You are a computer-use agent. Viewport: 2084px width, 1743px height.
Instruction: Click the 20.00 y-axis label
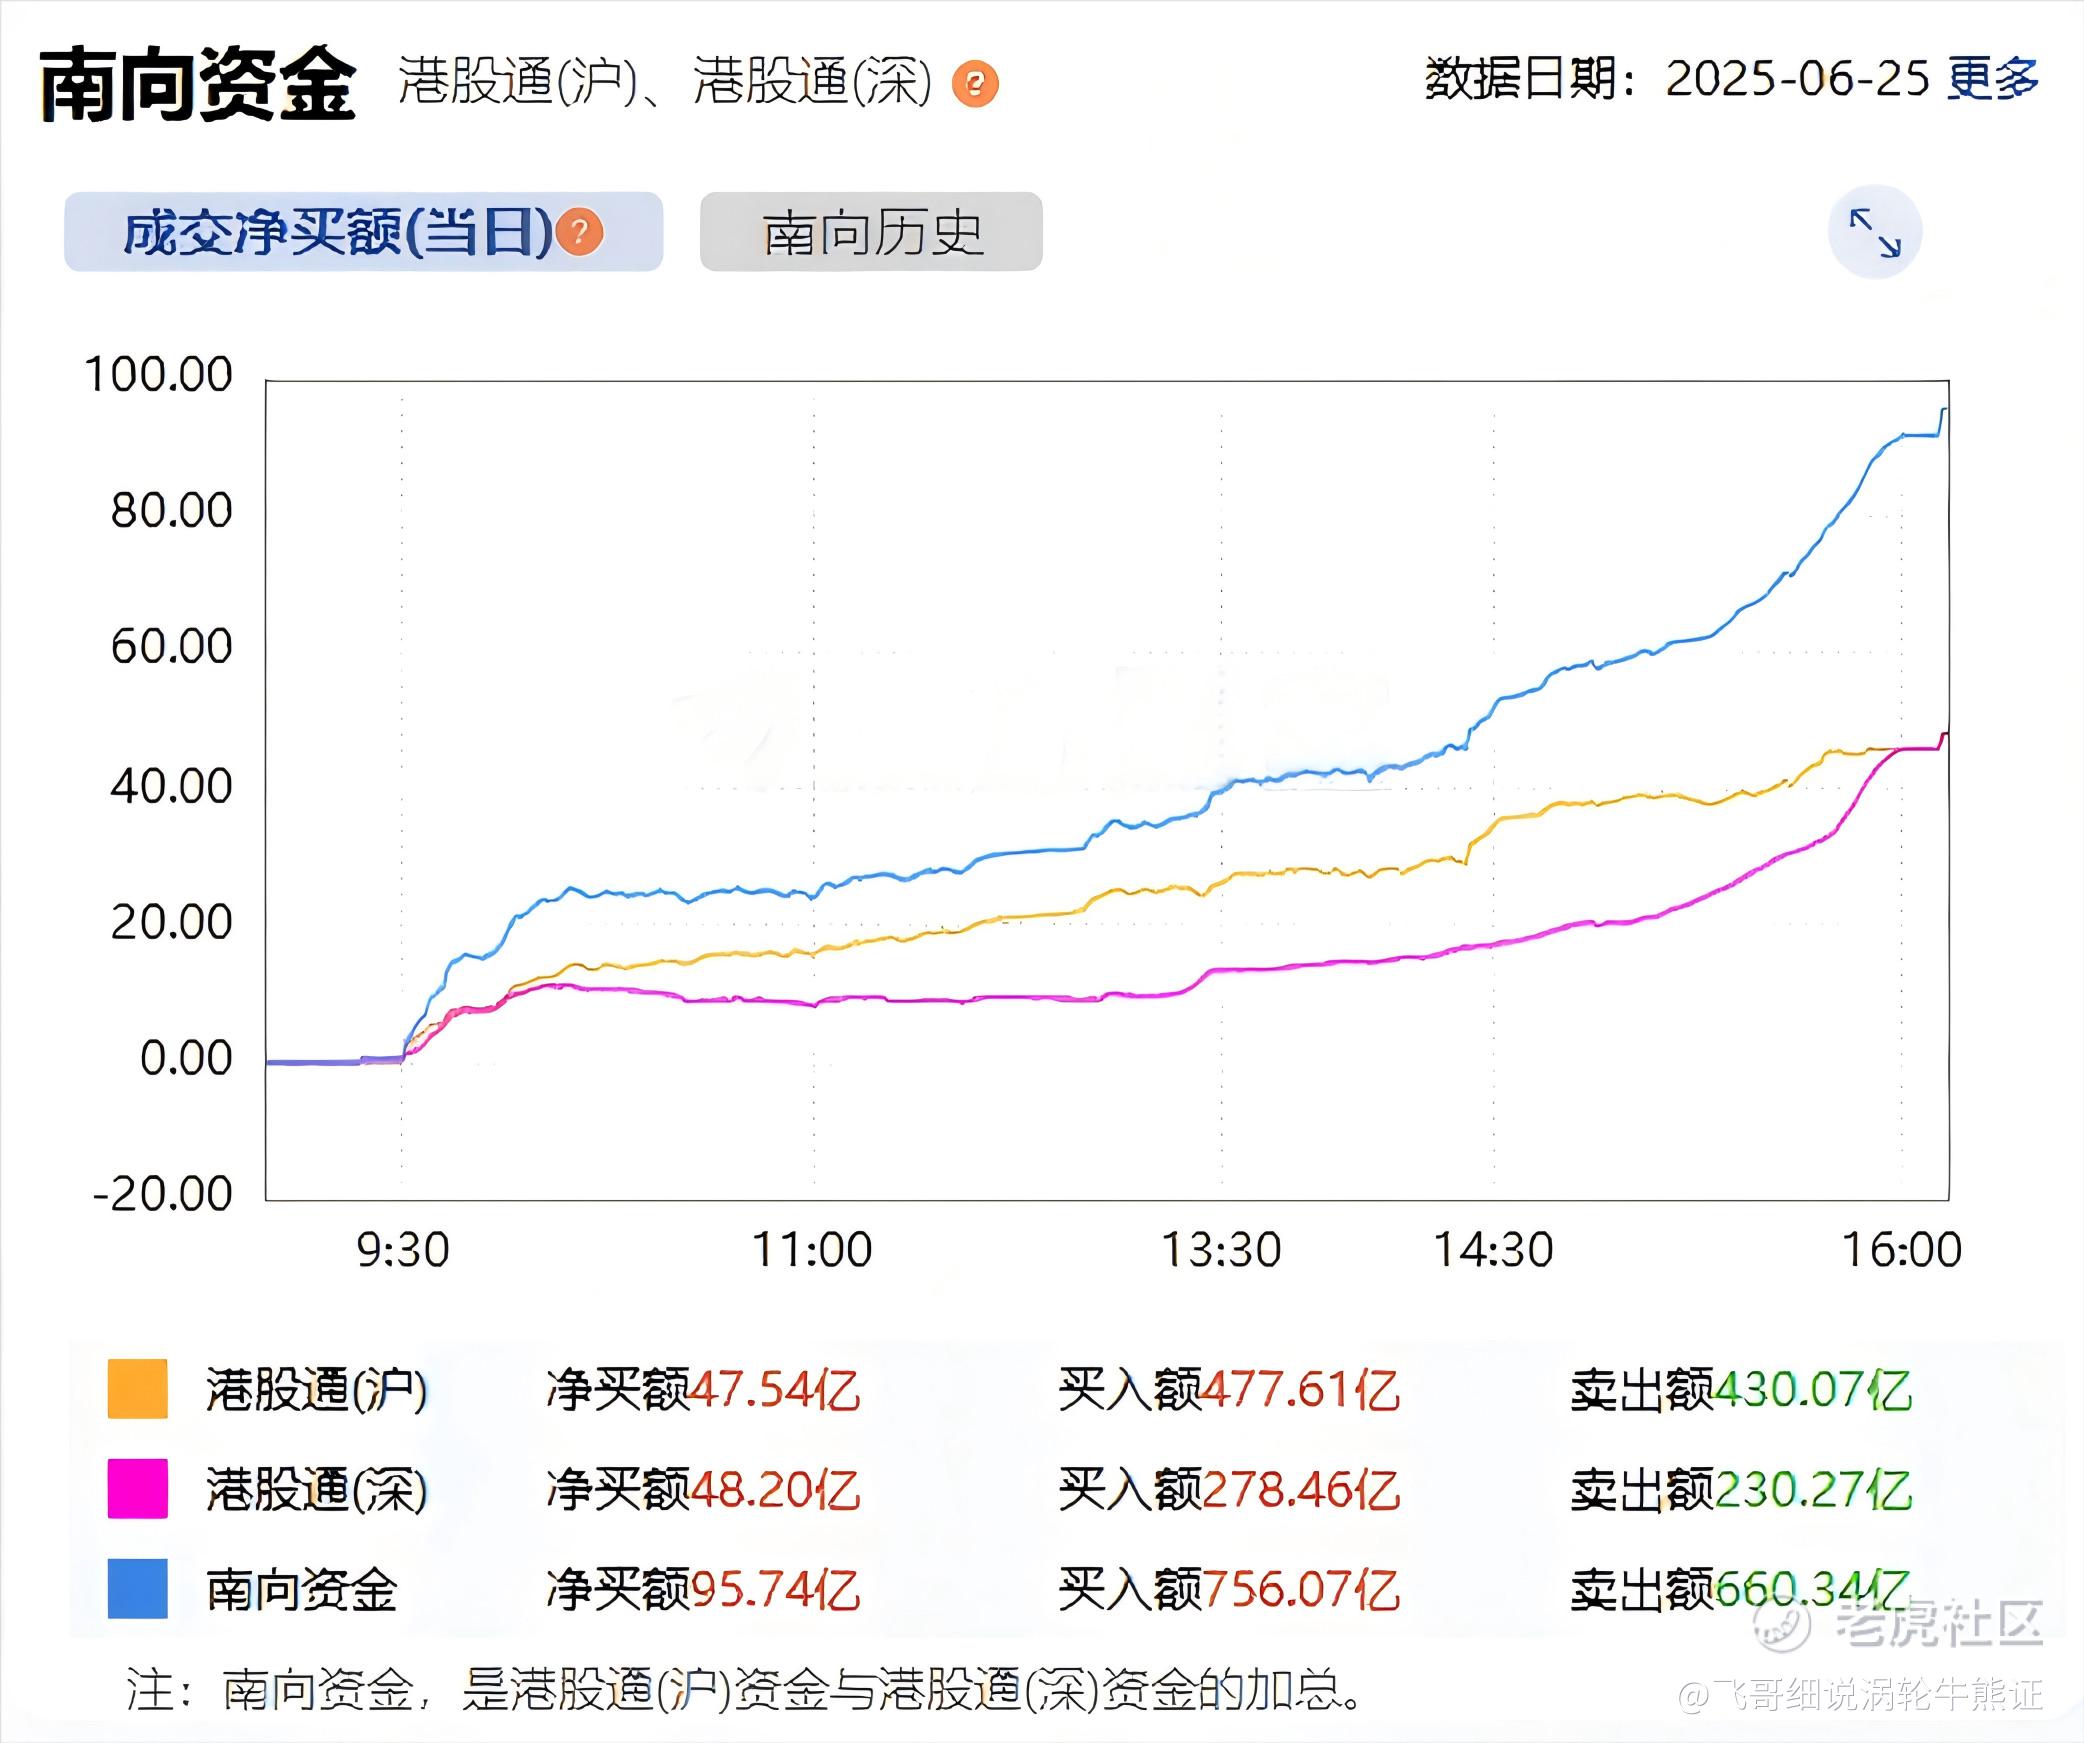171,922
